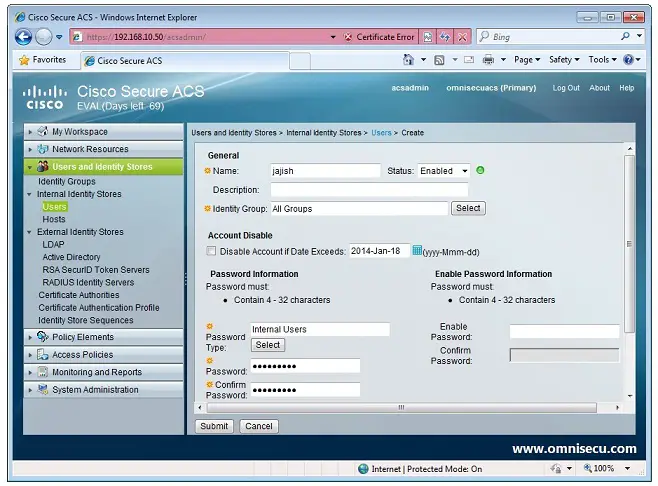Select Identity Groups in sidebar
Image resolution: width=658 pixels, height=486 pixels.
(x=67, y=181)
